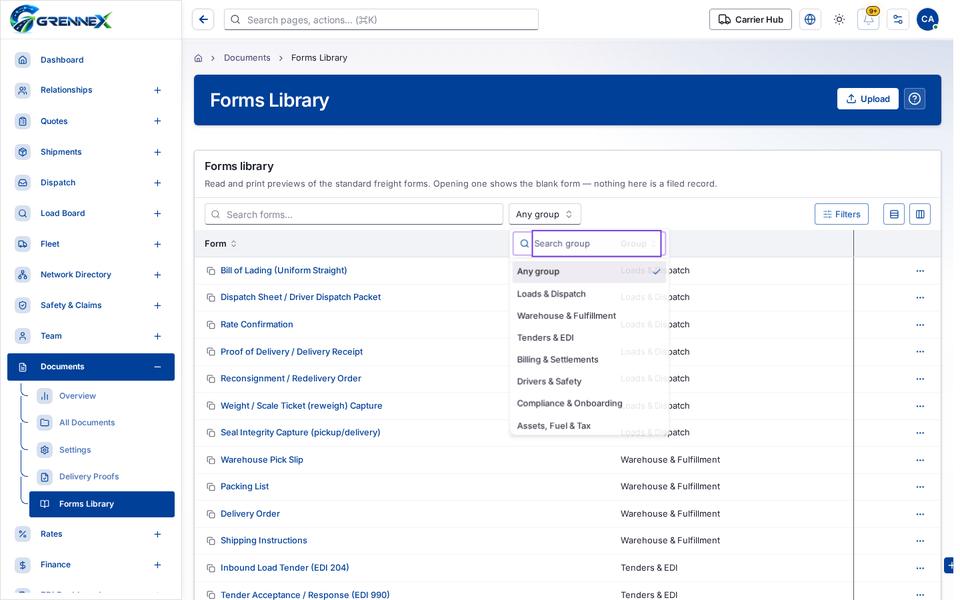Image resolution: width=960 pixels, height=600 pixels.
Task: Switch to column view layout icon
Action: (x=920, y=214)
